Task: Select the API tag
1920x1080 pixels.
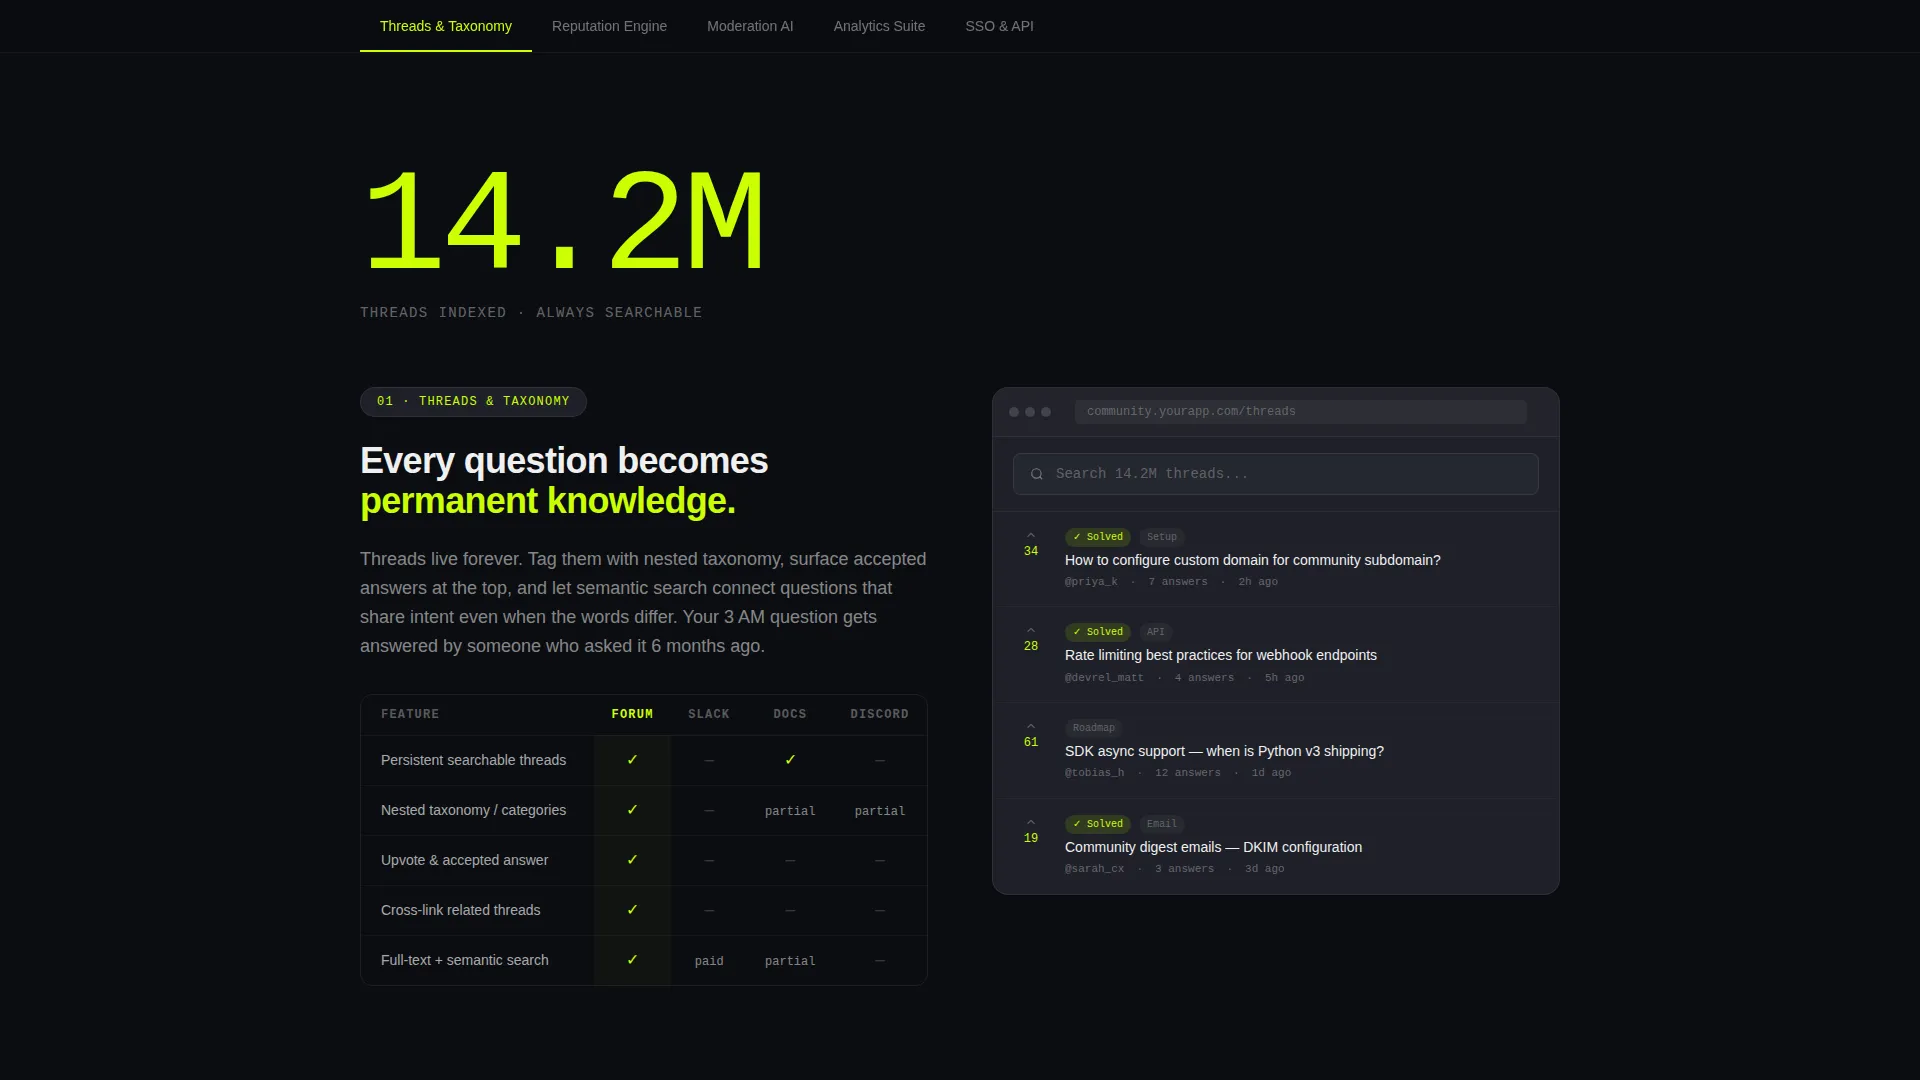Action: coord(1155,632)
